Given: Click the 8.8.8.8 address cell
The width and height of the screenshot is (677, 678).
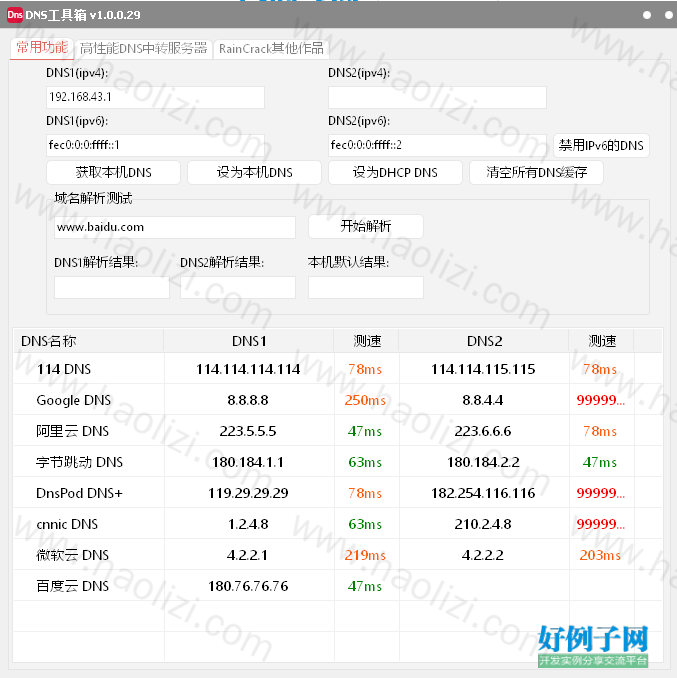Looking at the screenshot, I should click(x=248, y=400).
